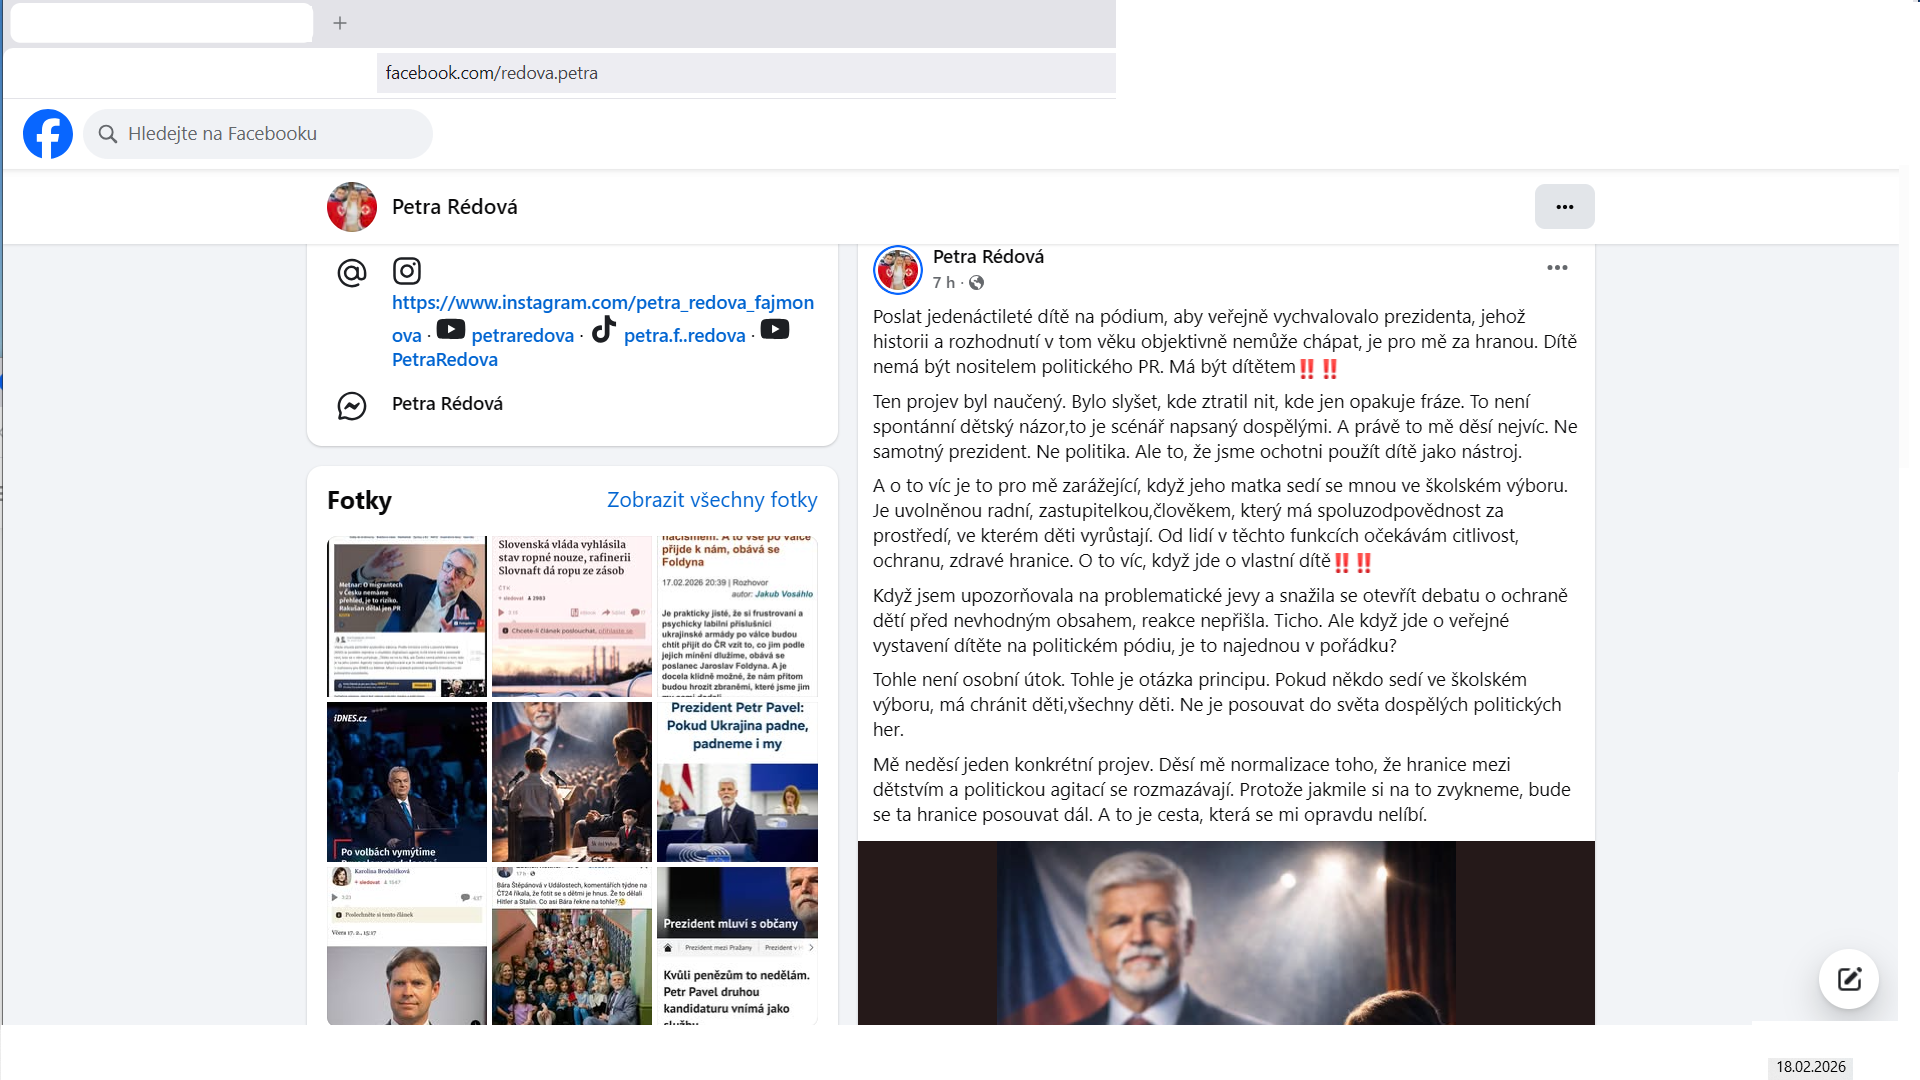1920x1080 pixels.
Task: Click the YouTube icon before petraredova
Action: 450,330
